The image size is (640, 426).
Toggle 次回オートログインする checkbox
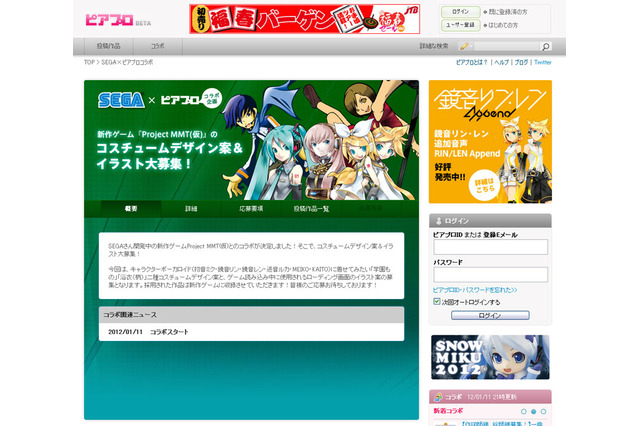[x=436, y=302]
